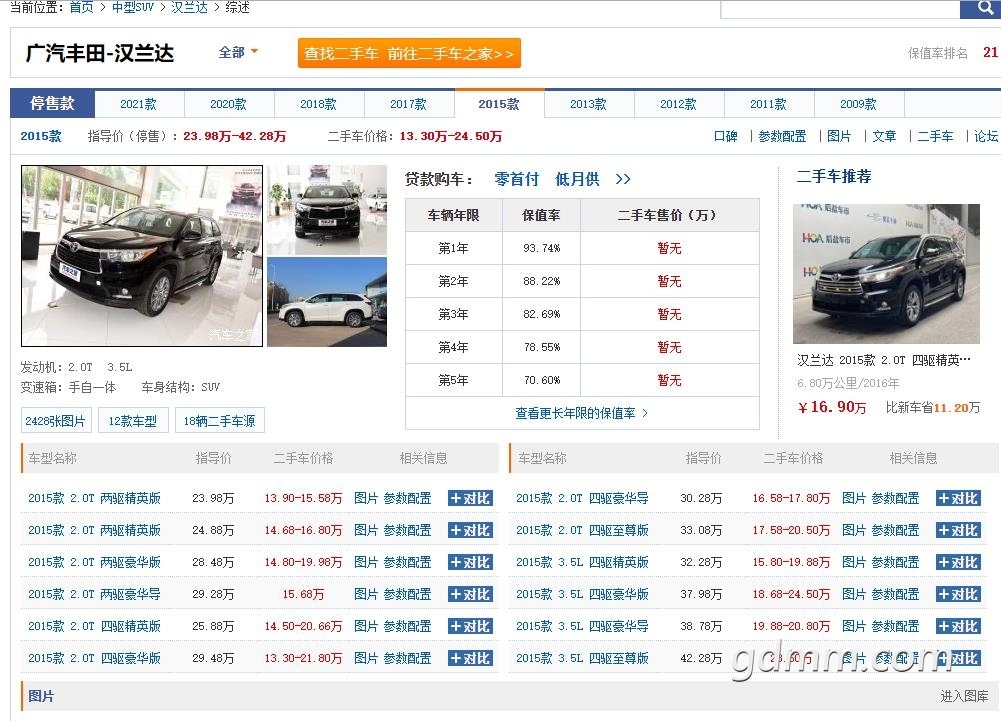Screen dimensions: 1001x721
Task: Open 图片 for 3.5L 四驱精英版 row
Action: (854, 562)
